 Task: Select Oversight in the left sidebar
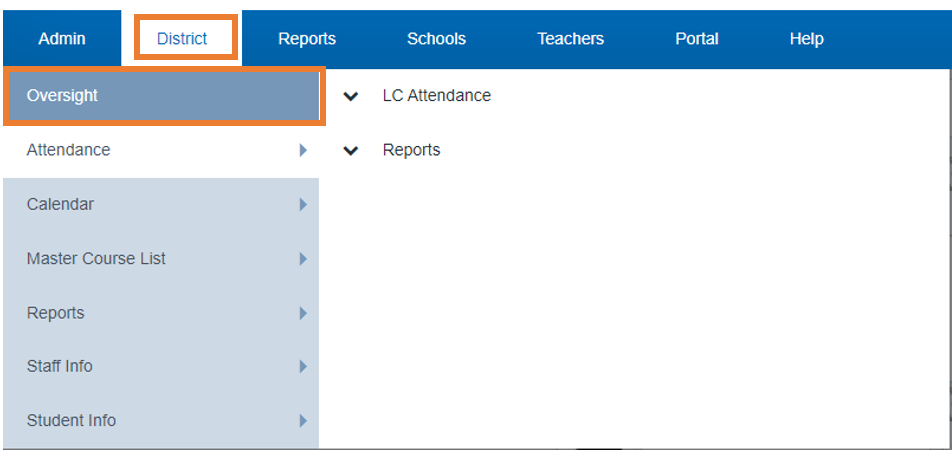pyautogui.click(x=62, y=96)
